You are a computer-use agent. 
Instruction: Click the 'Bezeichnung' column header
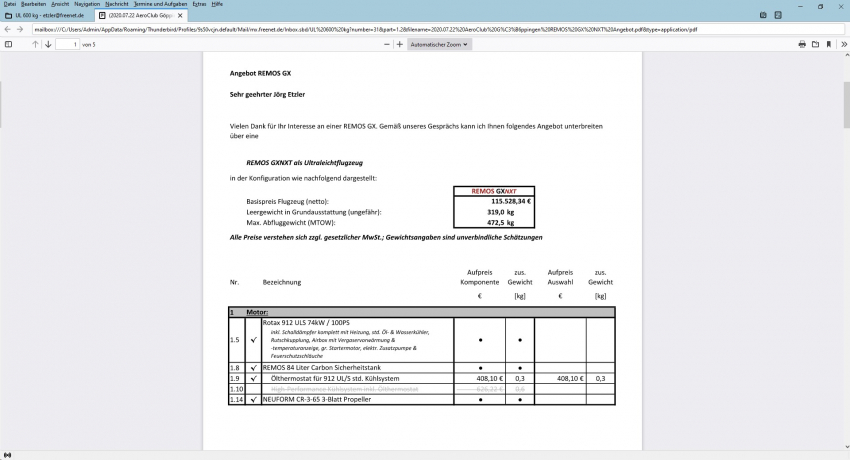[281, 282]
